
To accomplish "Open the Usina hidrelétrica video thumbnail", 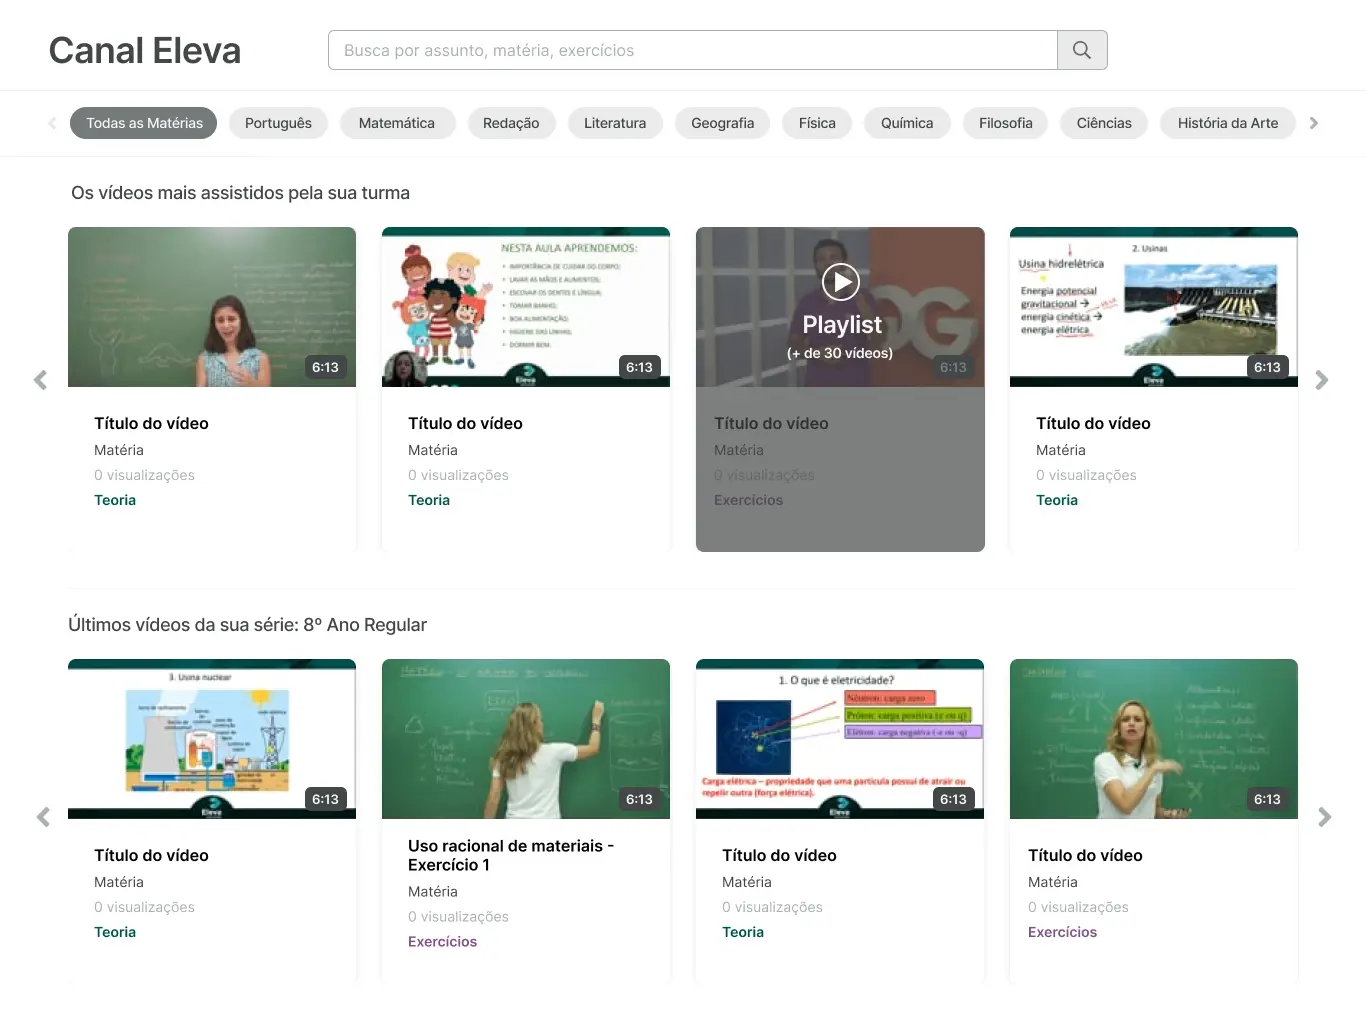I will [1154, 307].
